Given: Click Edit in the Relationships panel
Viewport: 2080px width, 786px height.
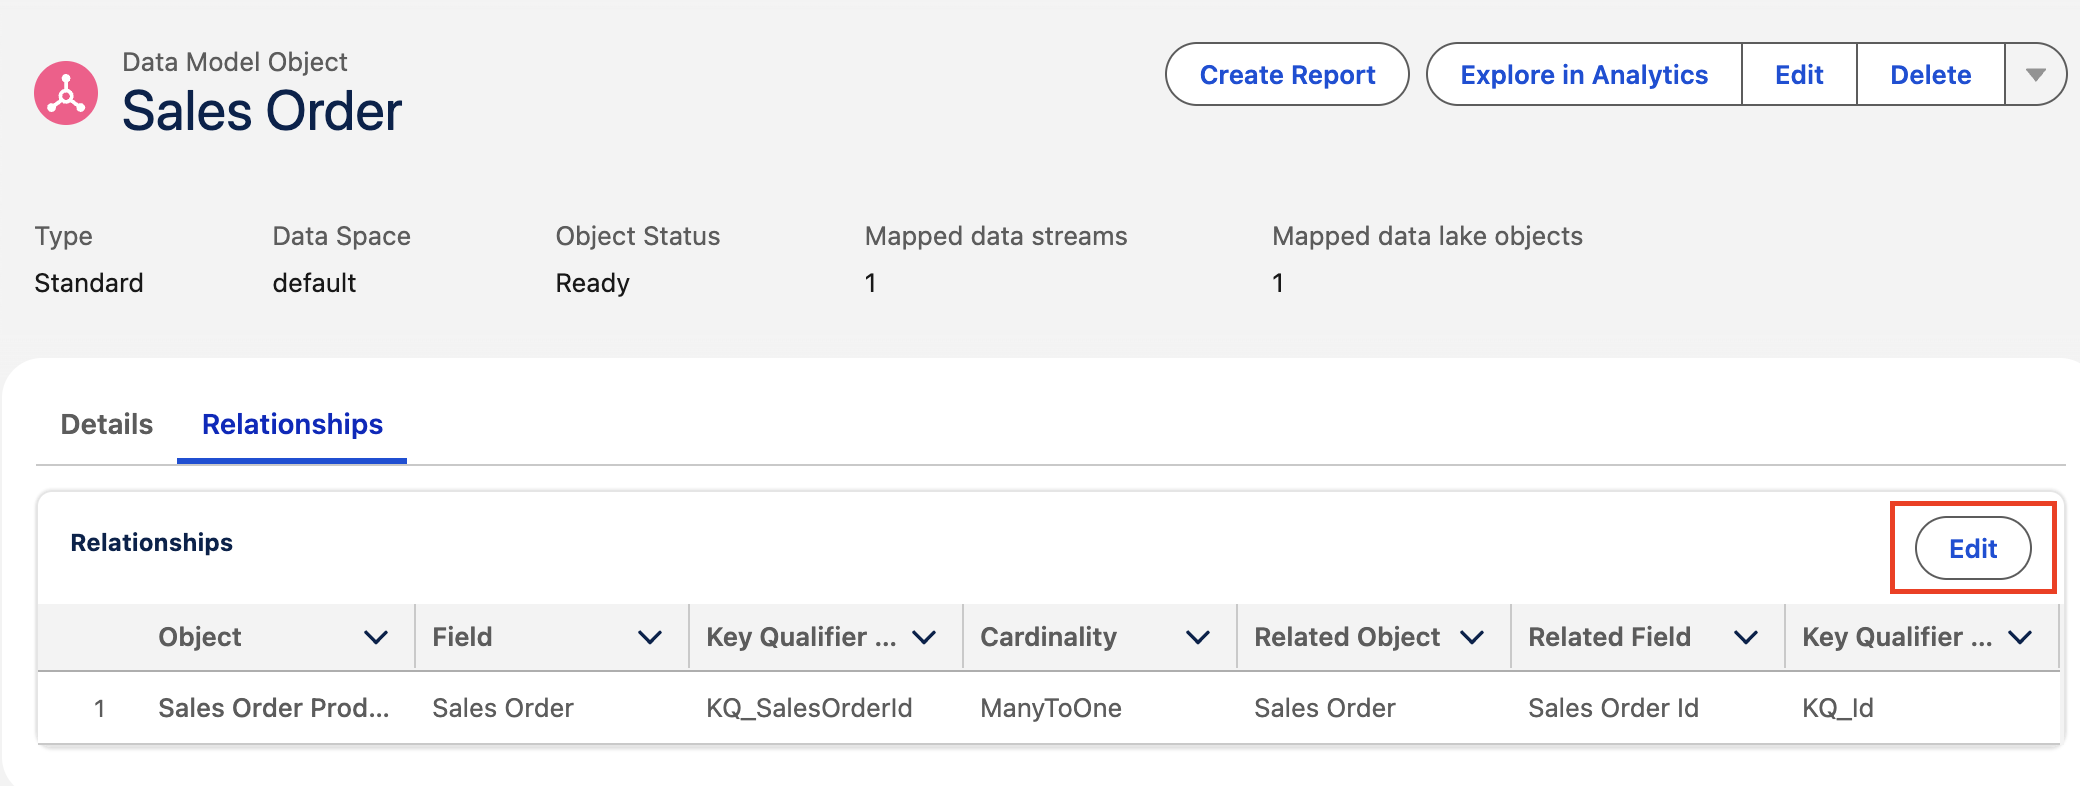Looking at the screenshot, I should pyautogui.click(x=1972, y=548).
